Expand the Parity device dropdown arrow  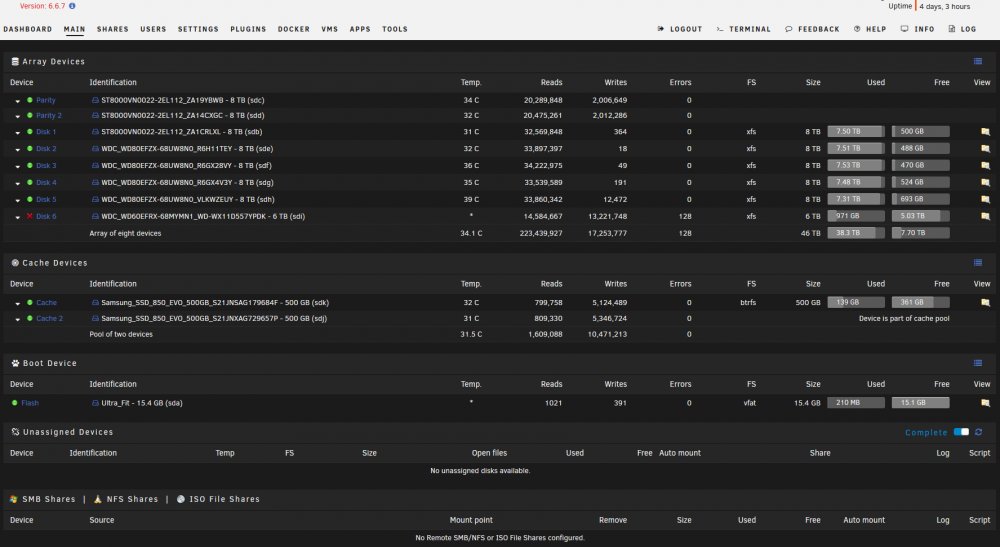[x=18, y=101]
